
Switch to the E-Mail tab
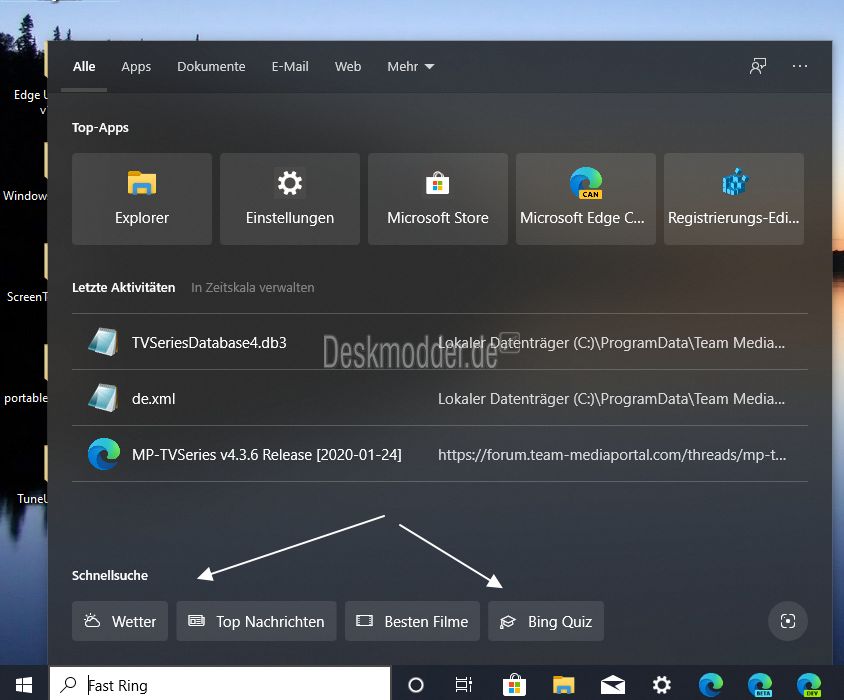coord(290,67)
